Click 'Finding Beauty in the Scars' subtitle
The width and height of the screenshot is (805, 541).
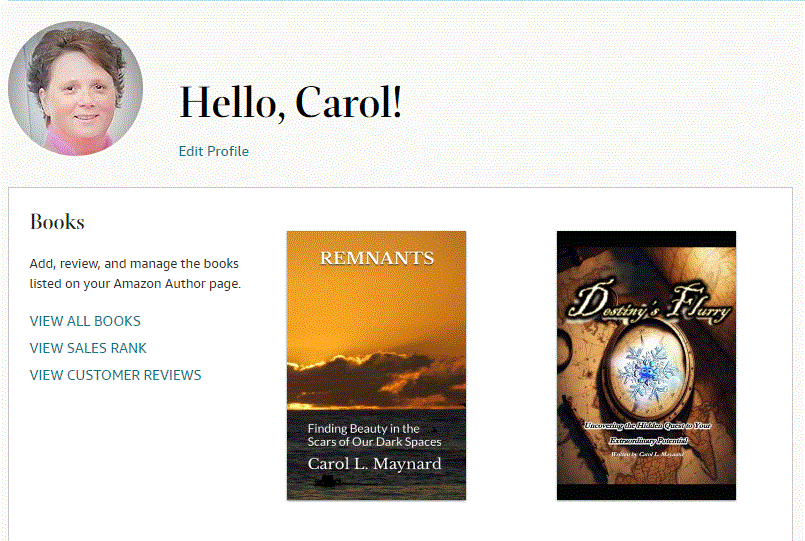tap(374, 435)
